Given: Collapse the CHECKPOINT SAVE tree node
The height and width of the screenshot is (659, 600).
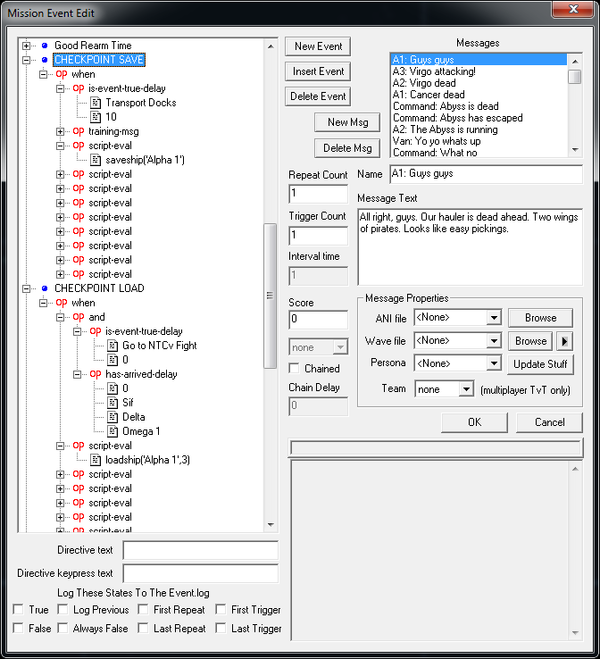Looking at the screenshot, I should (x=27, y=60).
